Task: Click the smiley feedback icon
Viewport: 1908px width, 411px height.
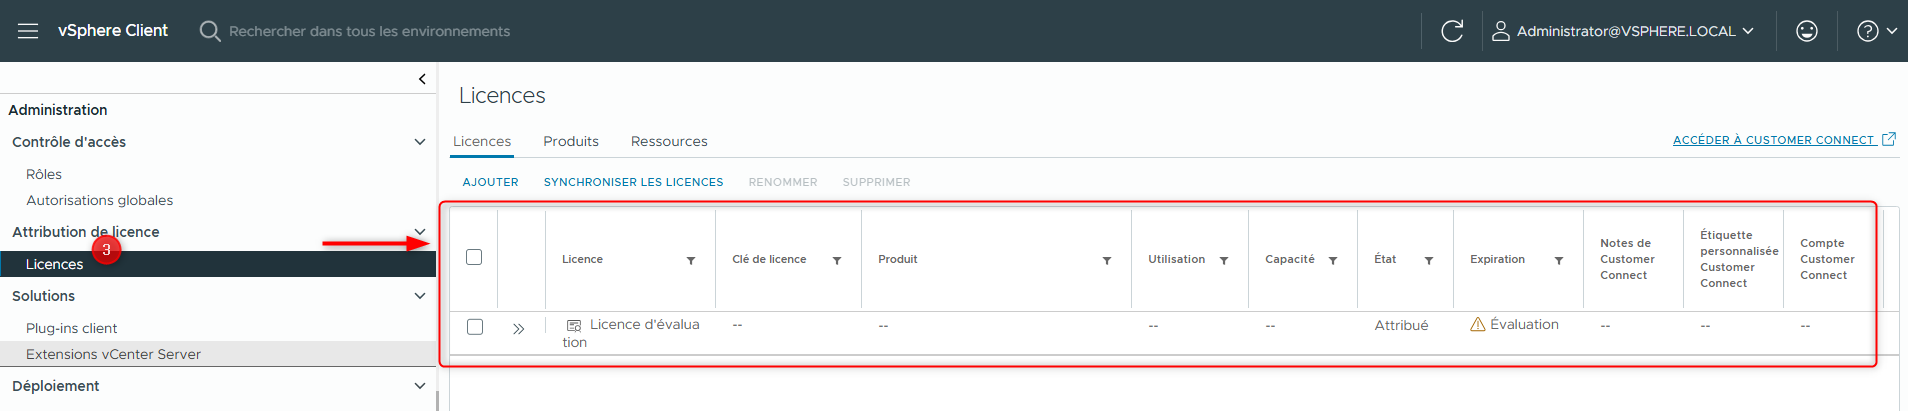Action: (x=1806, y=31)
